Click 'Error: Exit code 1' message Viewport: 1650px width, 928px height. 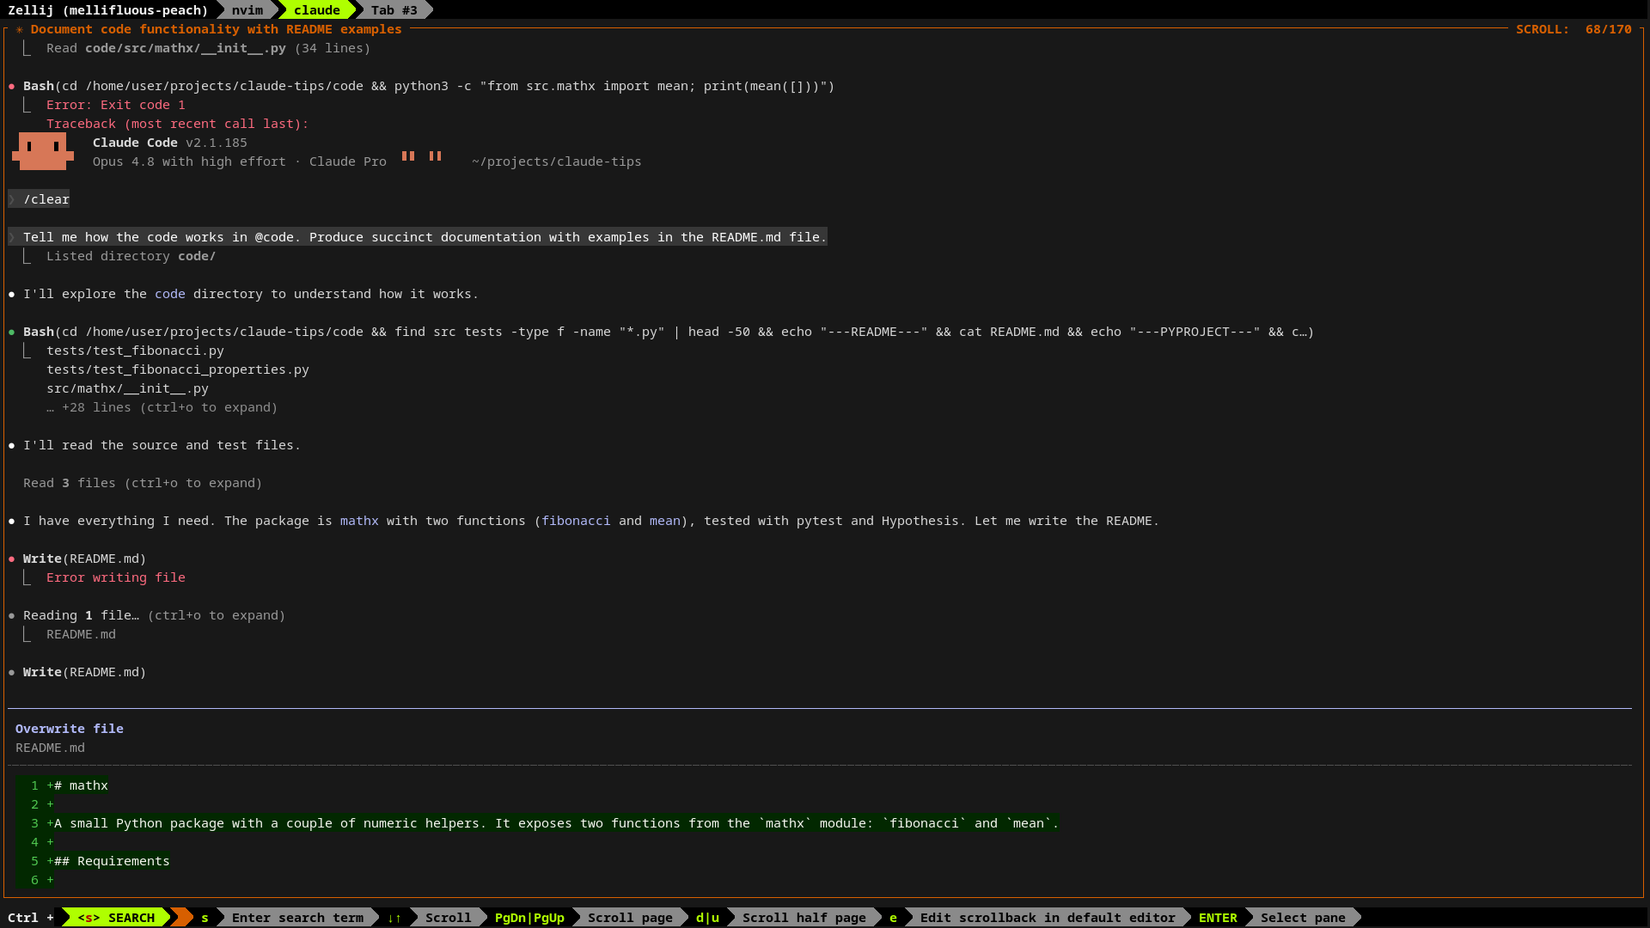click(x=116, y=105)
